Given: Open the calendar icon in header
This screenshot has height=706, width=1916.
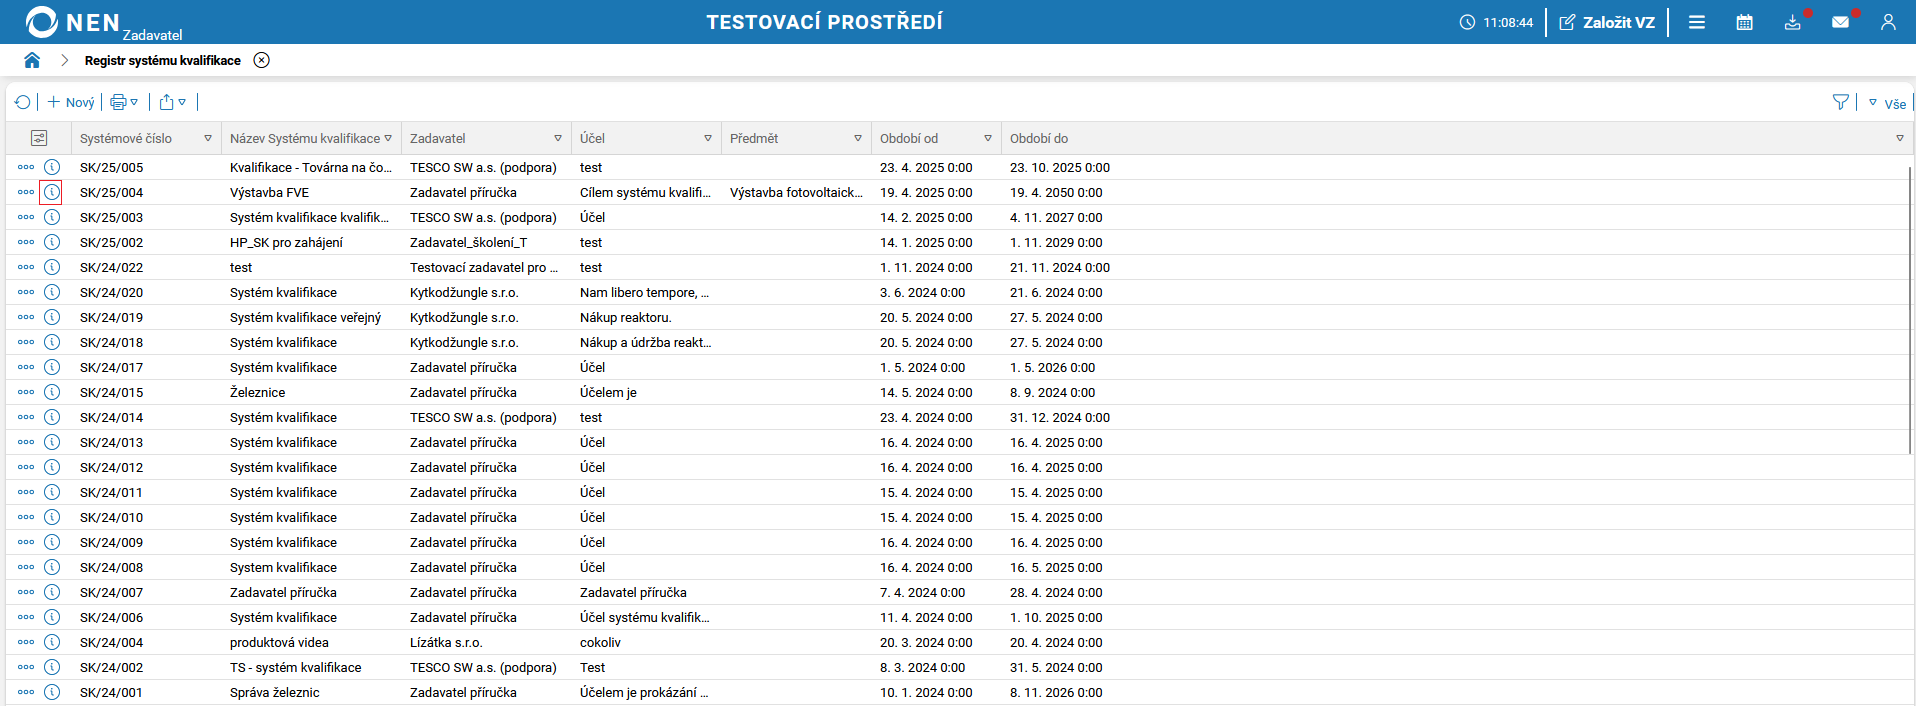Looking at the screenshot, I should 1744,22.
